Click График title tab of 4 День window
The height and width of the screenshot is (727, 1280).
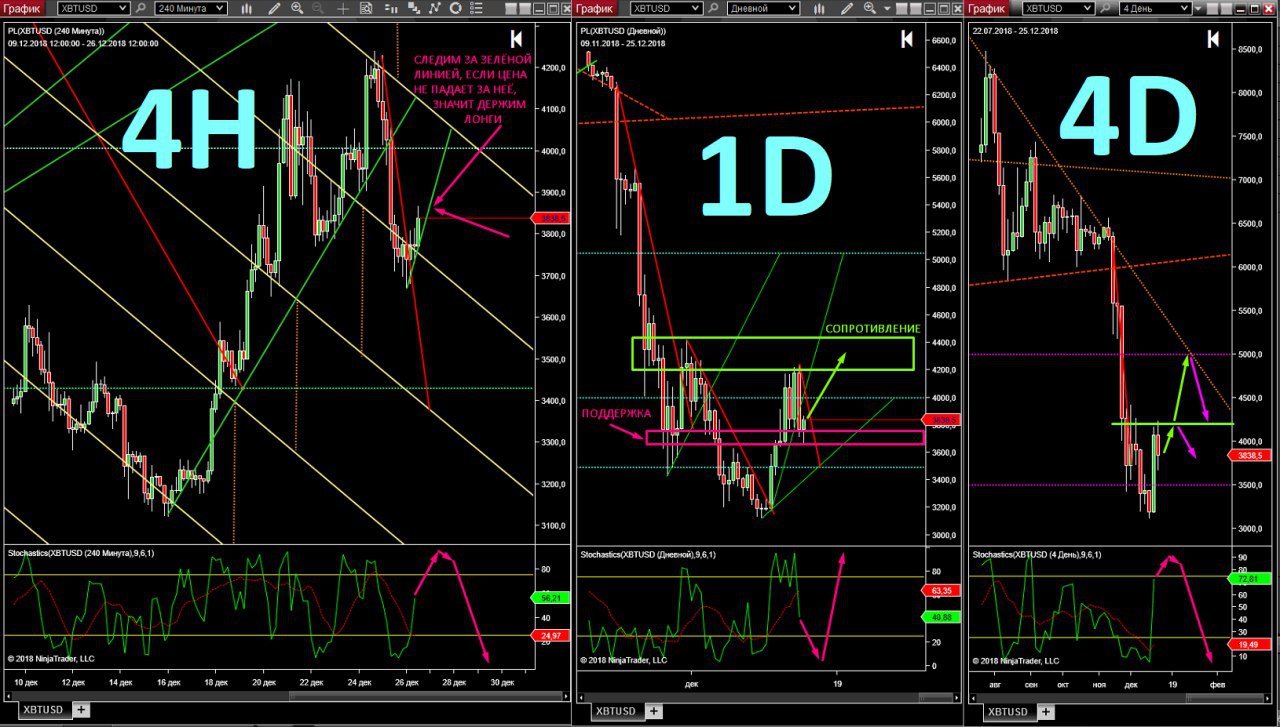click(x=987, y=8)
